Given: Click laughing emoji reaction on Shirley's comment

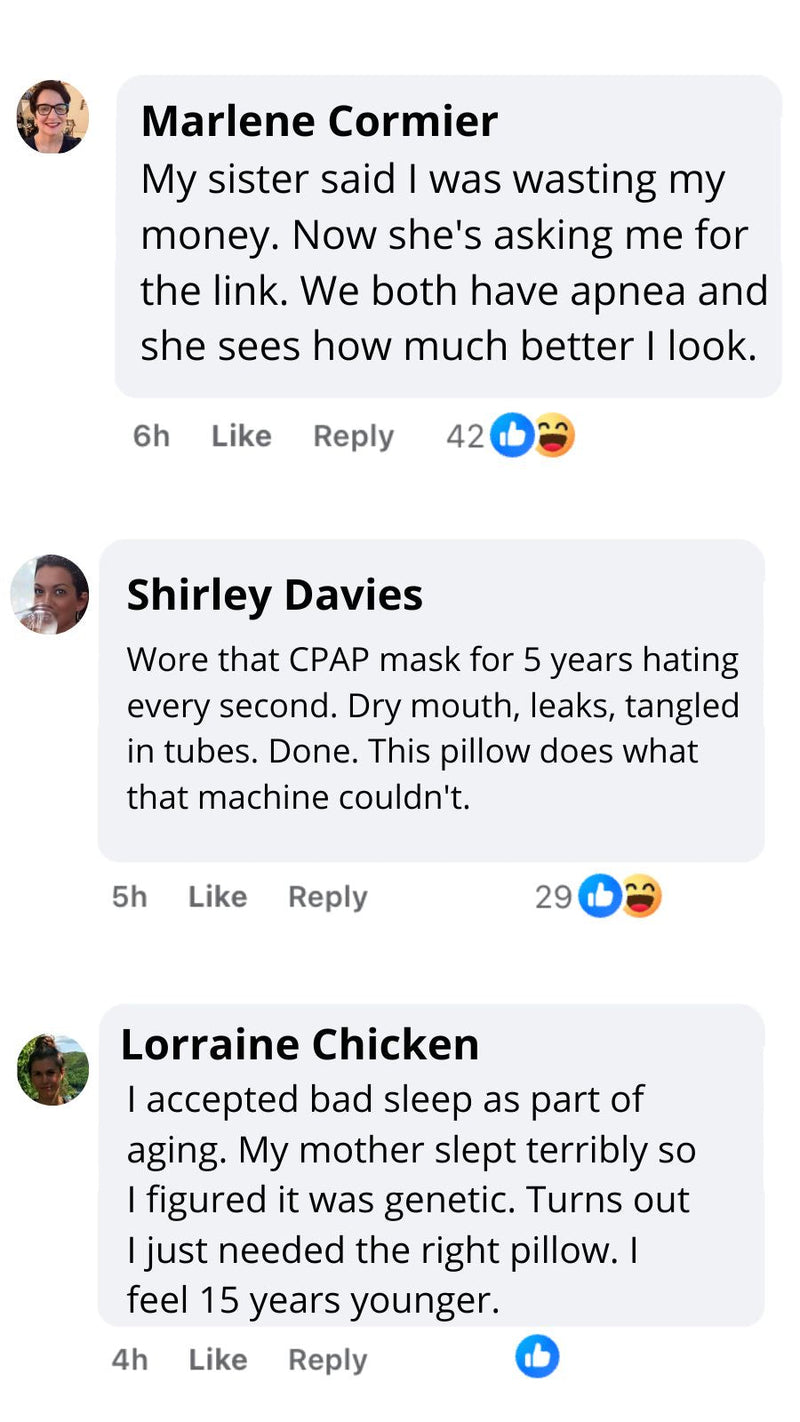Looking at the screenshot, I should click(x=641, y=896).
